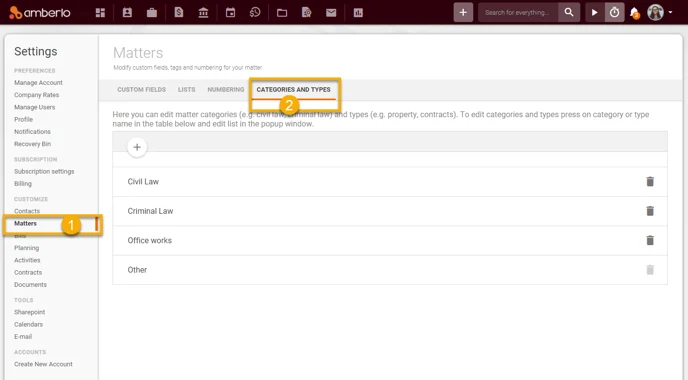Screen dimensions: 688x380
Task: Open the documents folder icon
Action: (282, 13)
